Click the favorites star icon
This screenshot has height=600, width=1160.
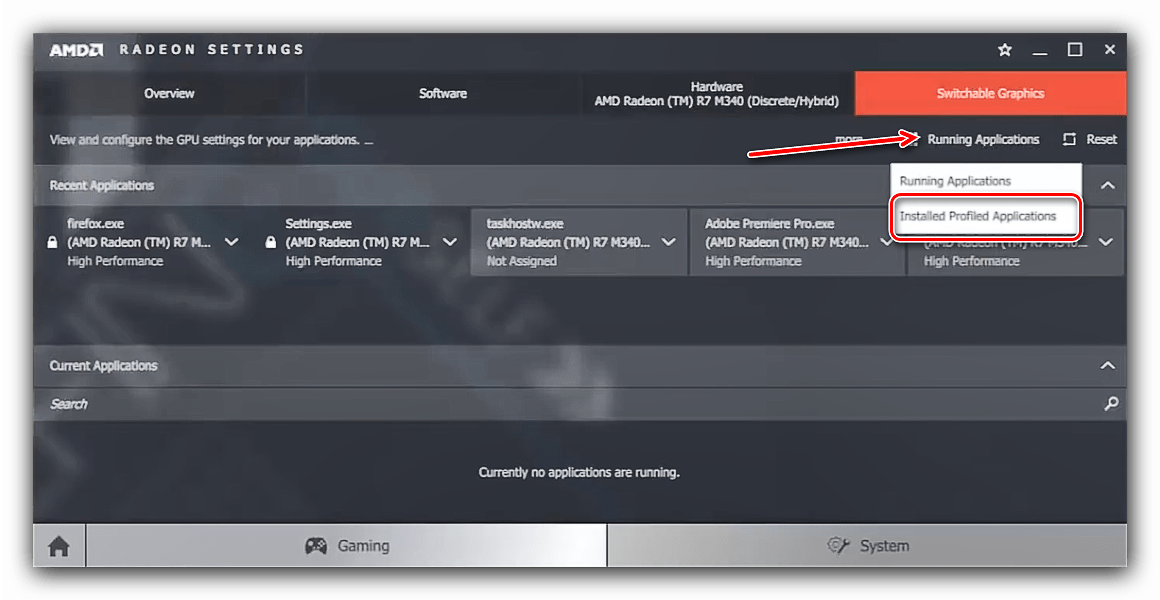click(x=1005, y=50)
